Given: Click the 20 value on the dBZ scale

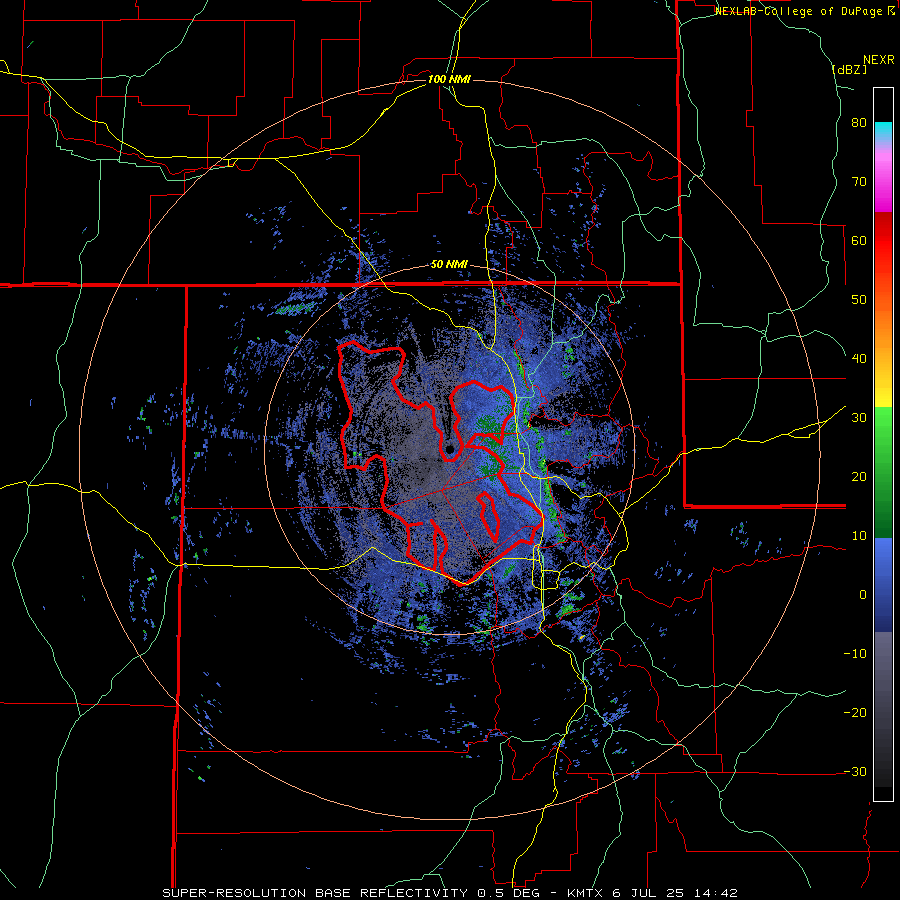Looking at the screenshot, I should coord(859,477).
